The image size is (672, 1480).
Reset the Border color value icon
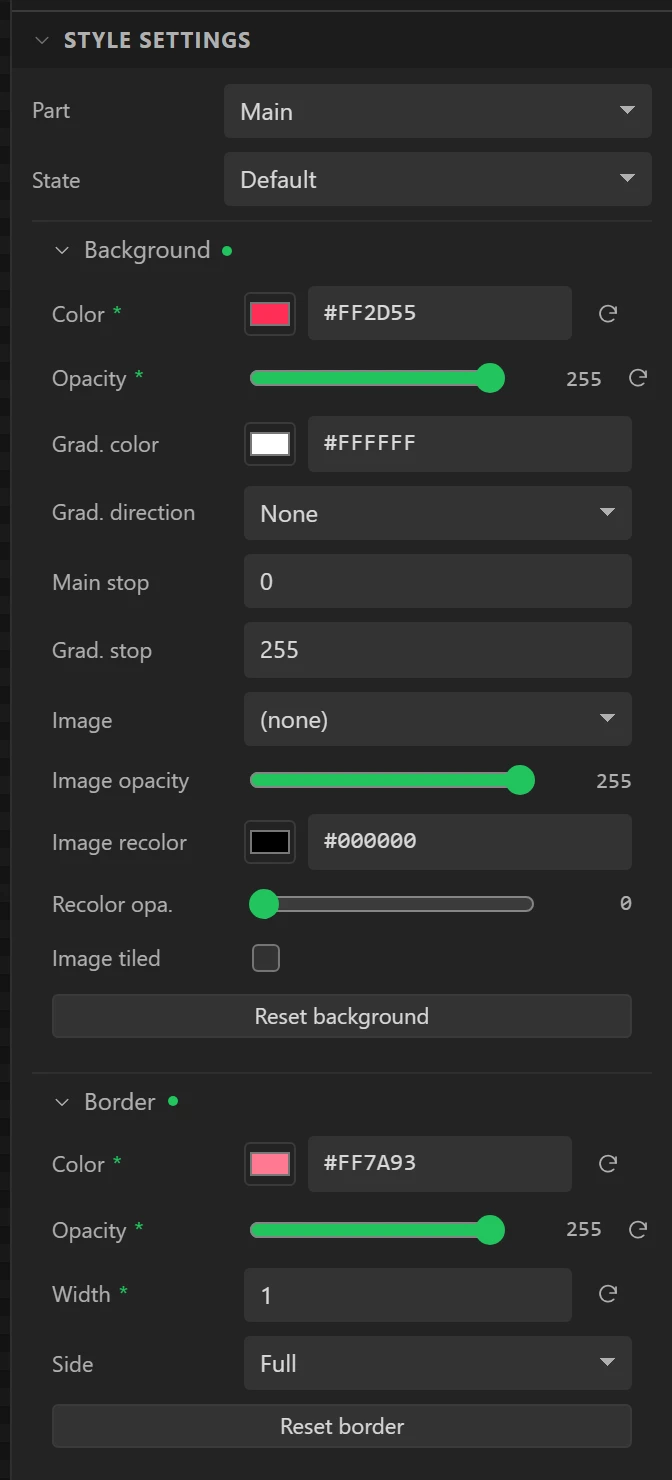click(x=607, y=1164)
